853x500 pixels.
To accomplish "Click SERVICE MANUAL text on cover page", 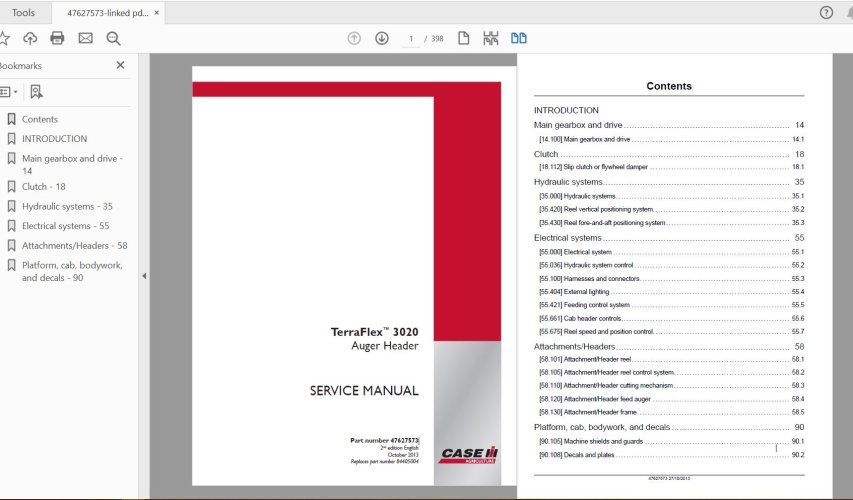I will click(x=364, y=391).
